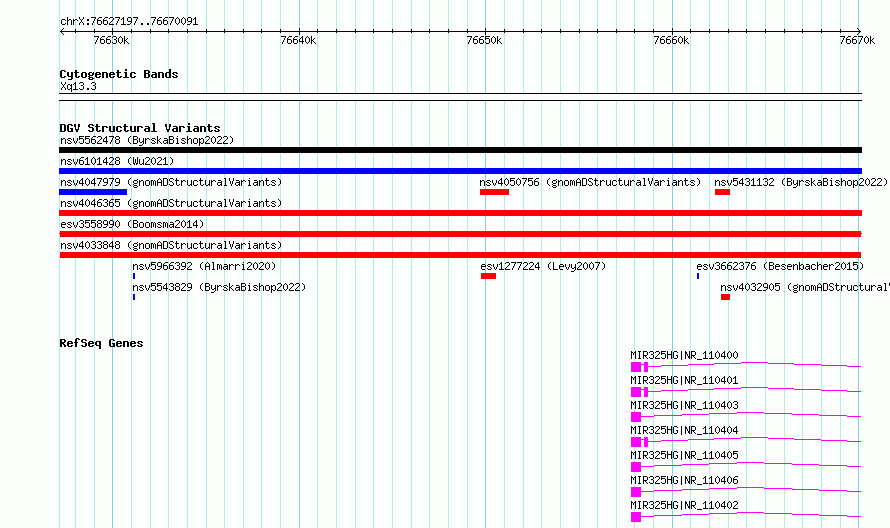
Task: Open MIR325HG|NR_110406 transcript label
Action: click(685, 480)
